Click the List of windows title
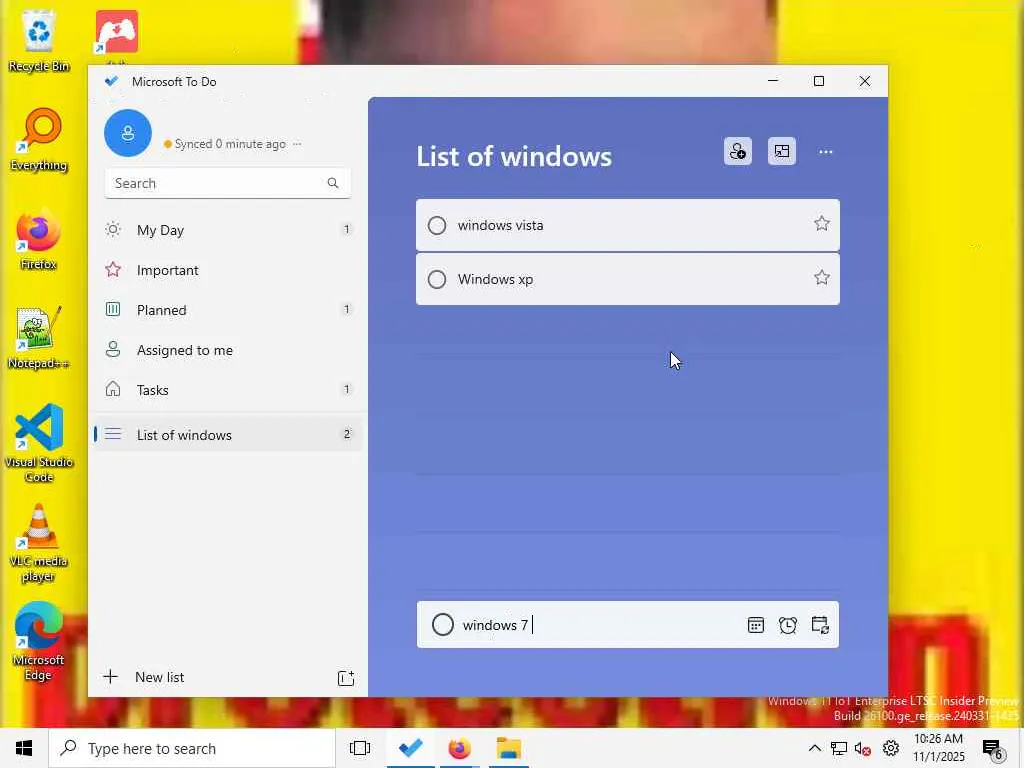Image resolution: width=1024 pixels, height=768 pixels. [514, 157]
